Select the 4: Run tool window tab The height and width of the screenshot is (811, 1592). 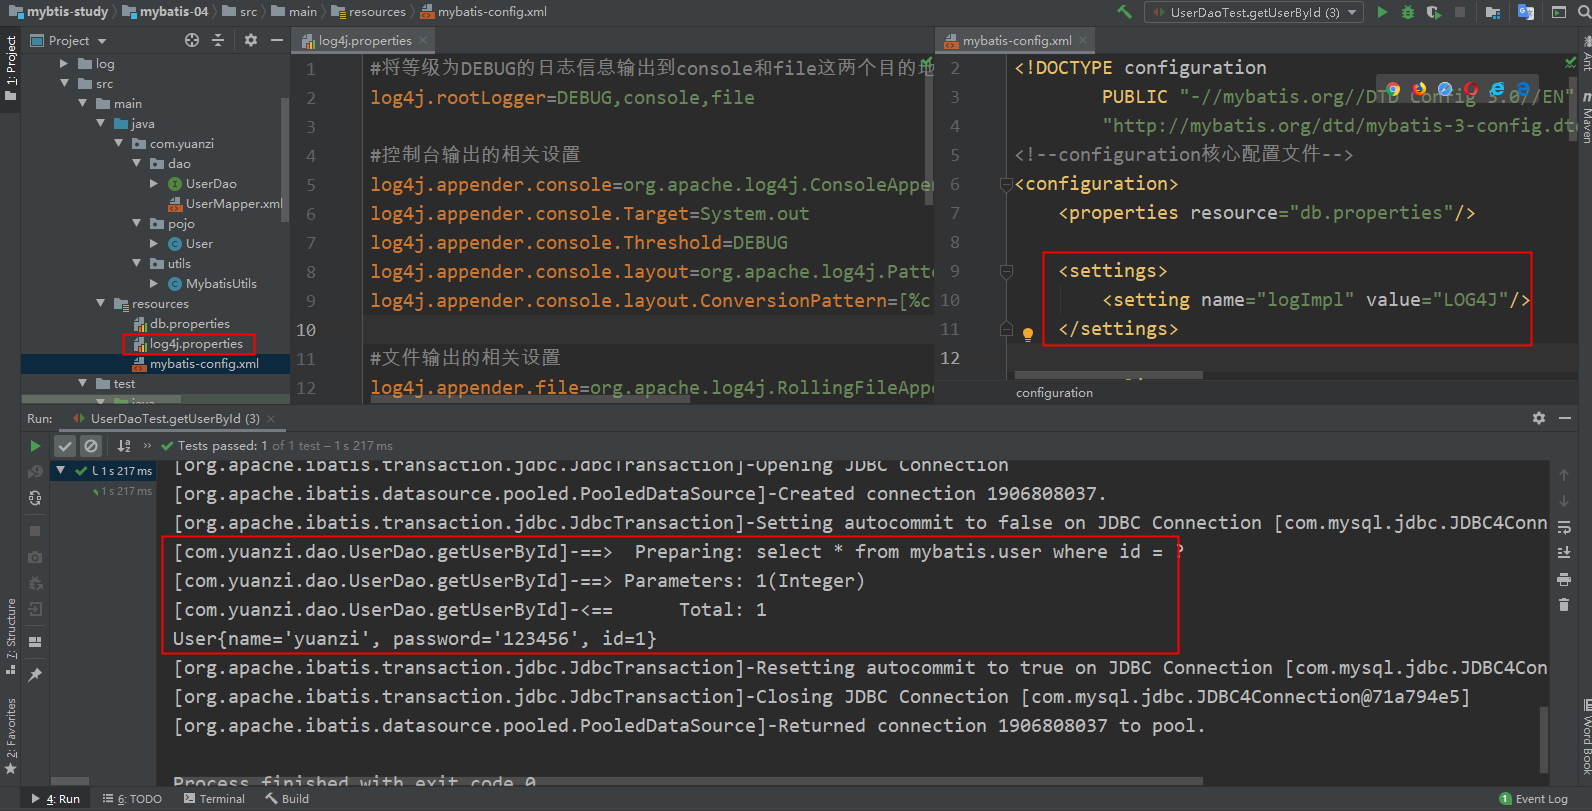57,798
